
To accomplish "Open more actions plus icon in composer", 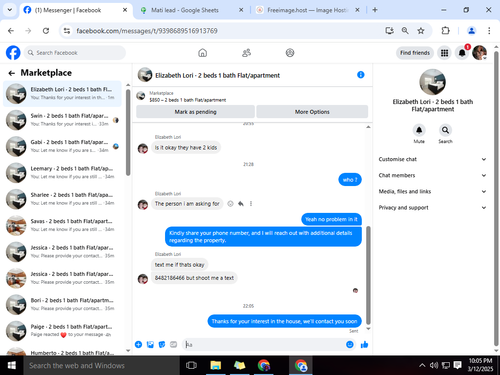I will point(138,344).
